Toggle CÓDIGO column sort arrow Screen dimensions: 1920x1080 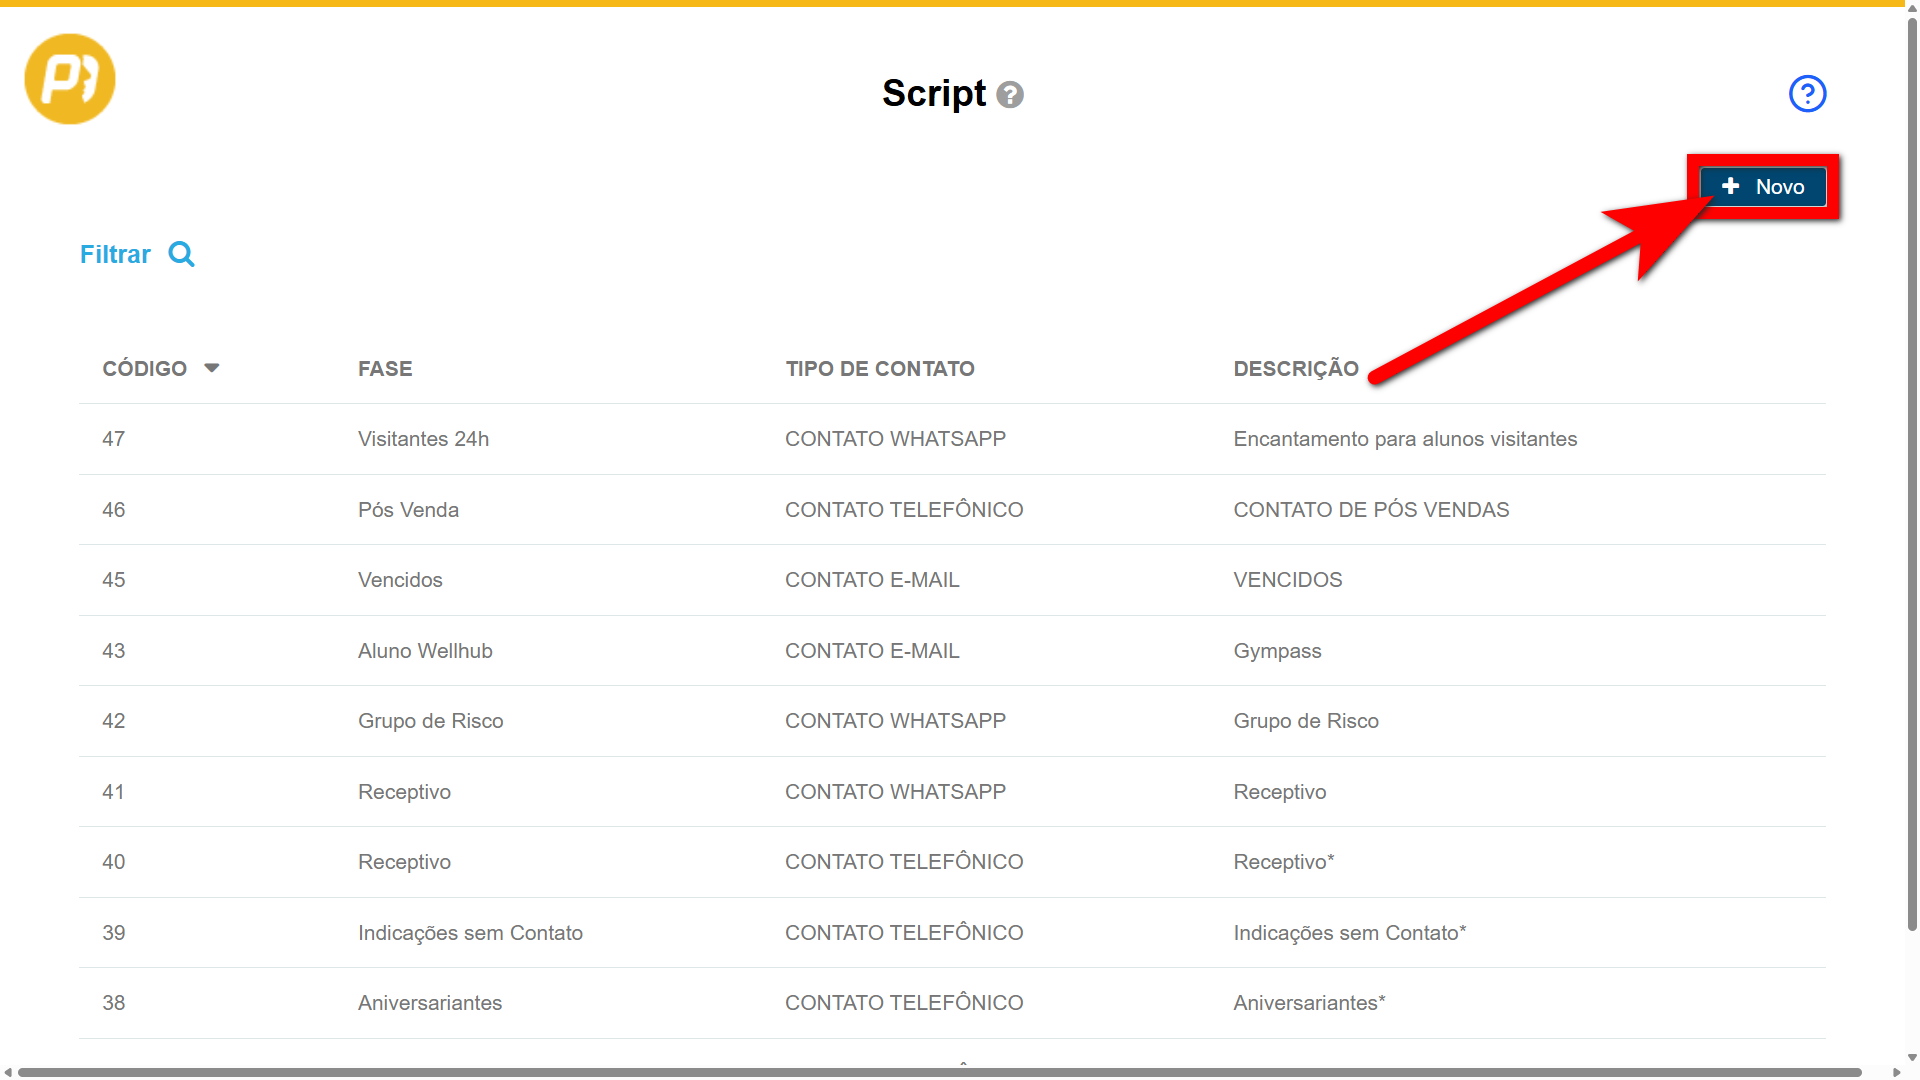click(212, 368)
